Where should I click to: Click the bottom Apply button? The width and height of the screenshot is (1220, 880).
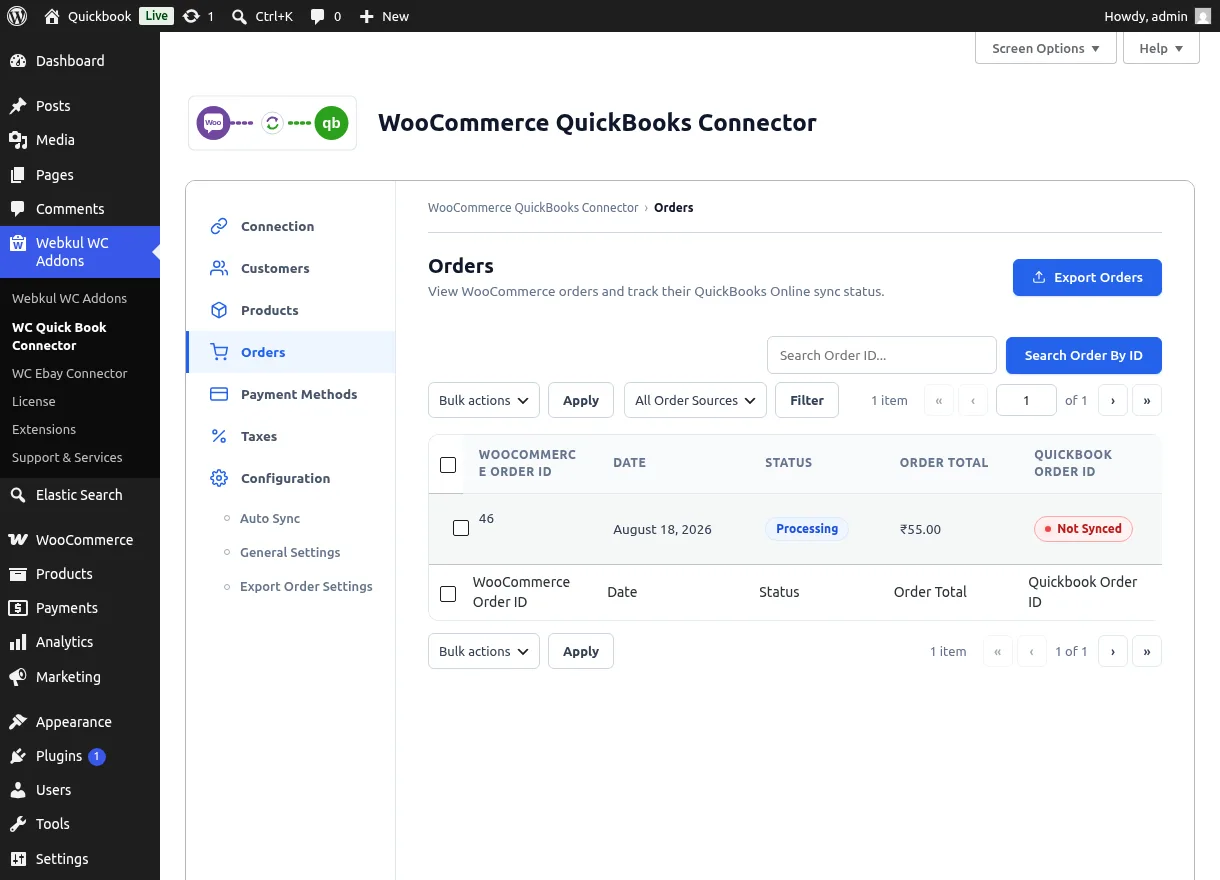point(581,651)
